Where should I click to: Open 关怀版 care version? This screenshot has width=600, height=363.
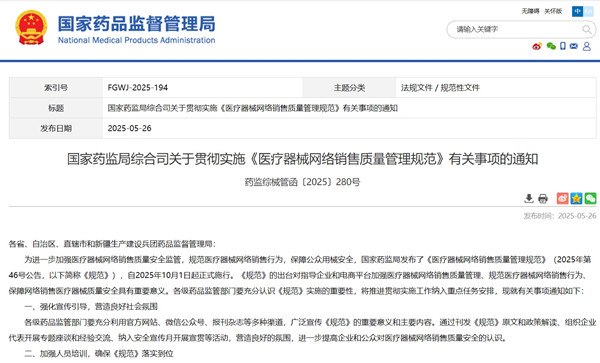pyautogui.click(x=553, y=11)
